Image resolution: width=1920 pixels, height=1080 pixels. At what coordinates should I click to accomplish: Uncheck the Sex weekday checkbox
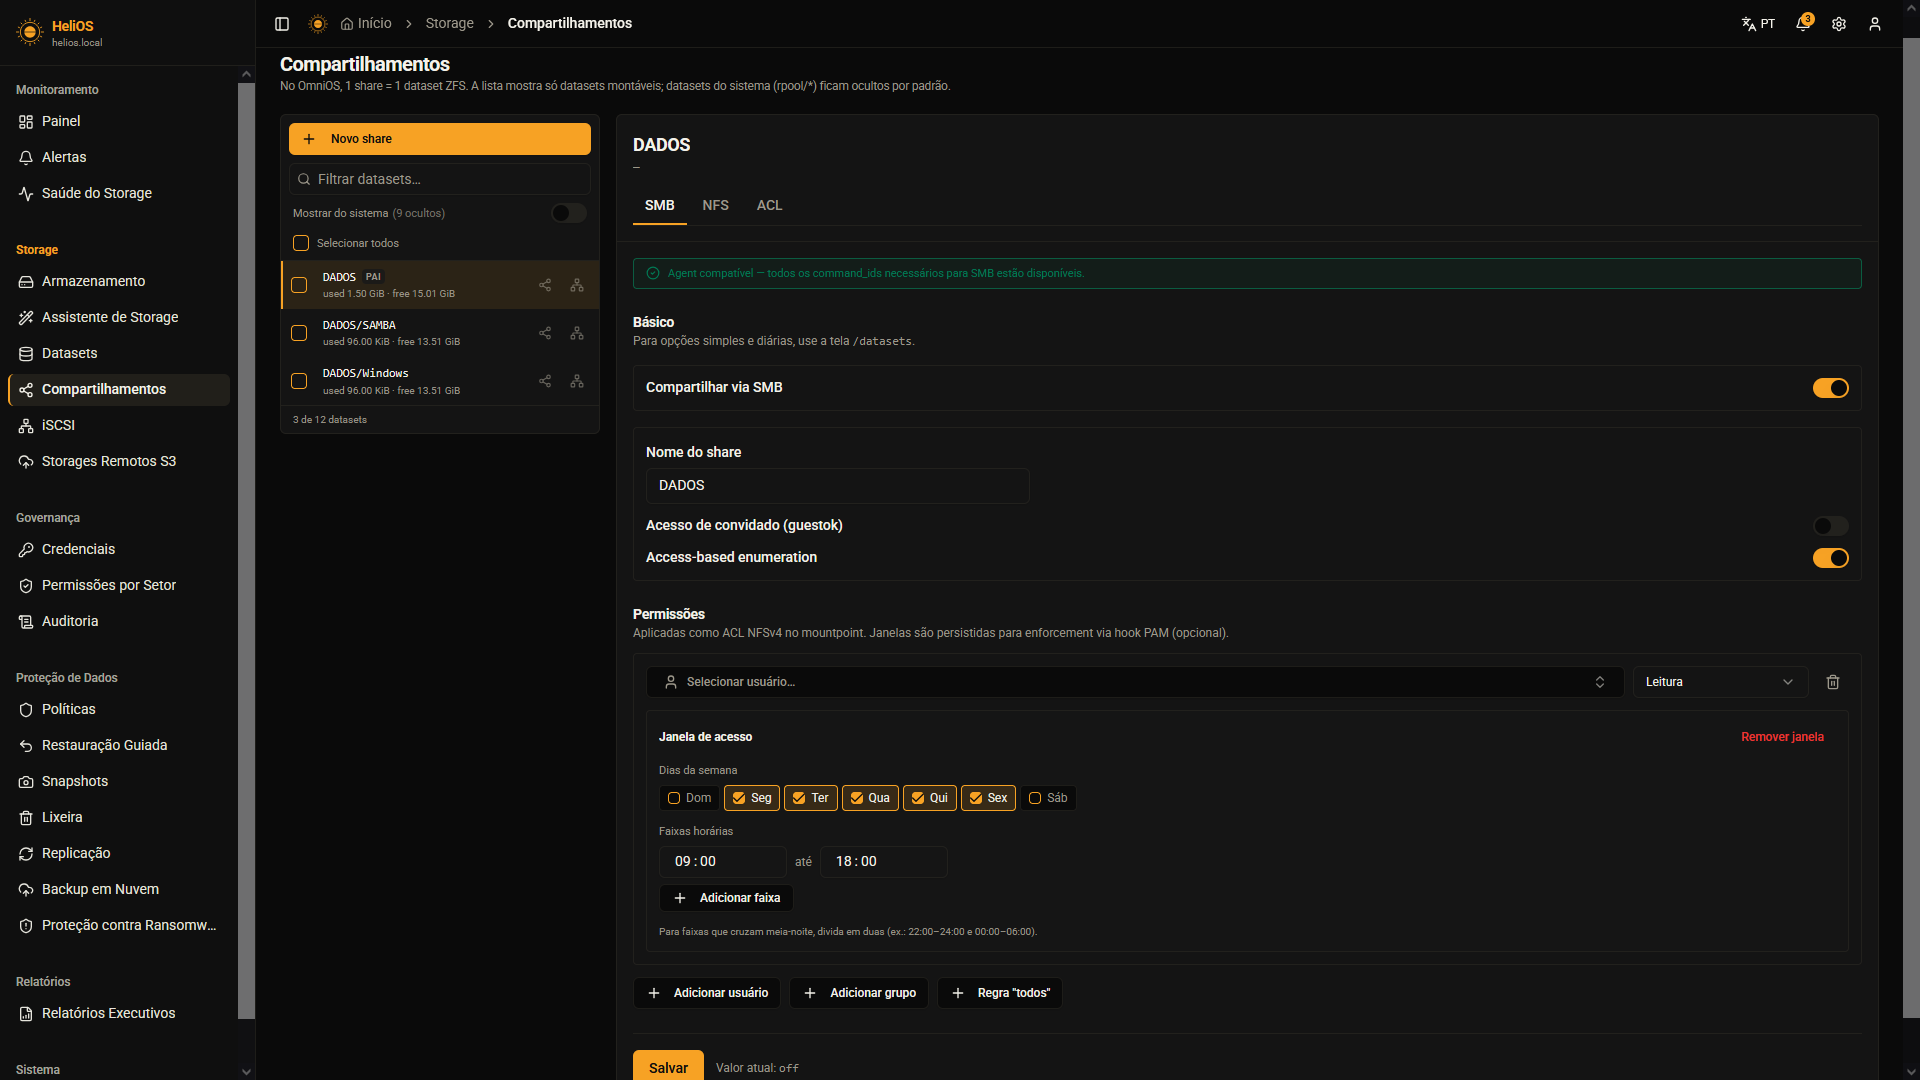[976, 798]
